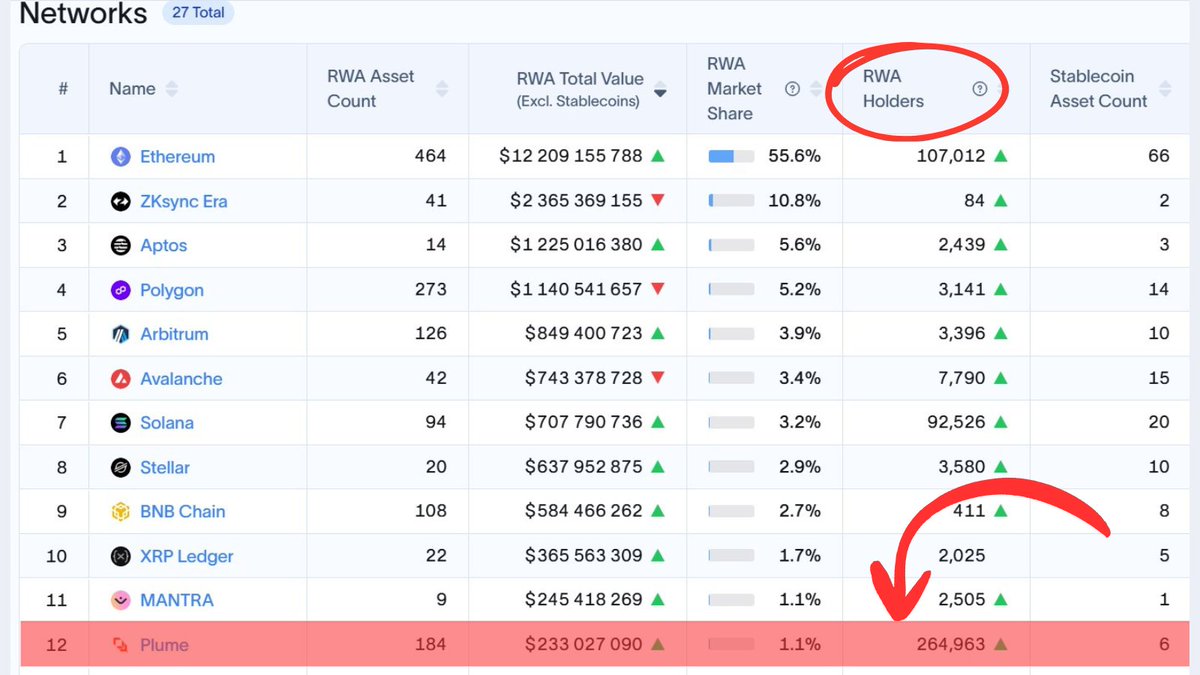
Task: Click Arbitrum's value $849 400 723
Action: pos(584,334)
